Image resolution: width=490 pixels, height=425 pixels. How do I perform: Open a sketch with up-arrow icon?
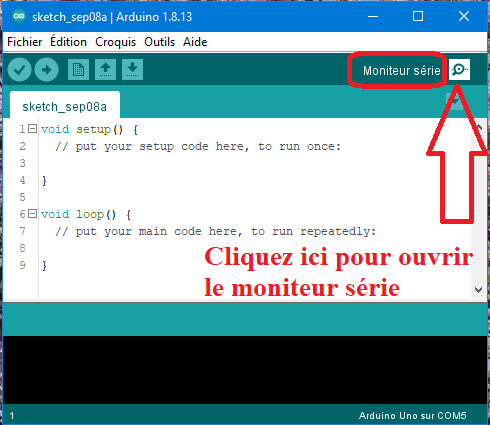point(105,70)
